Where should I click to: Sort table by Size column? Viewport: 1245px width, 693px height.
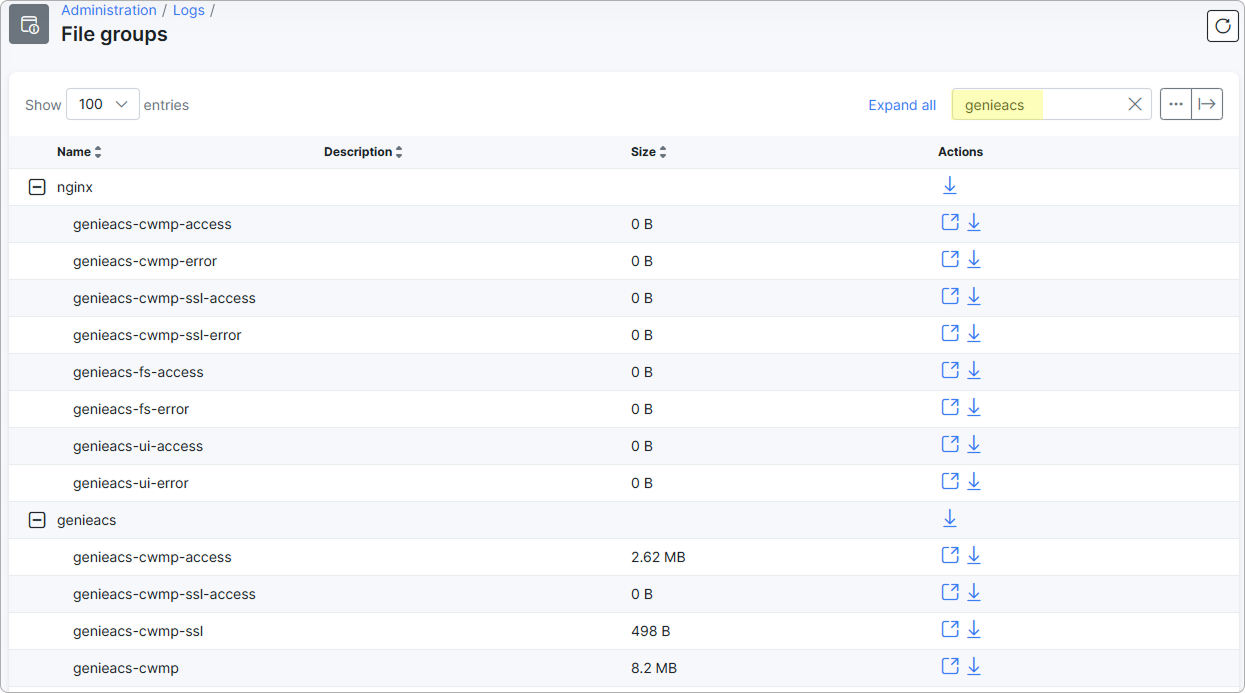649,152
